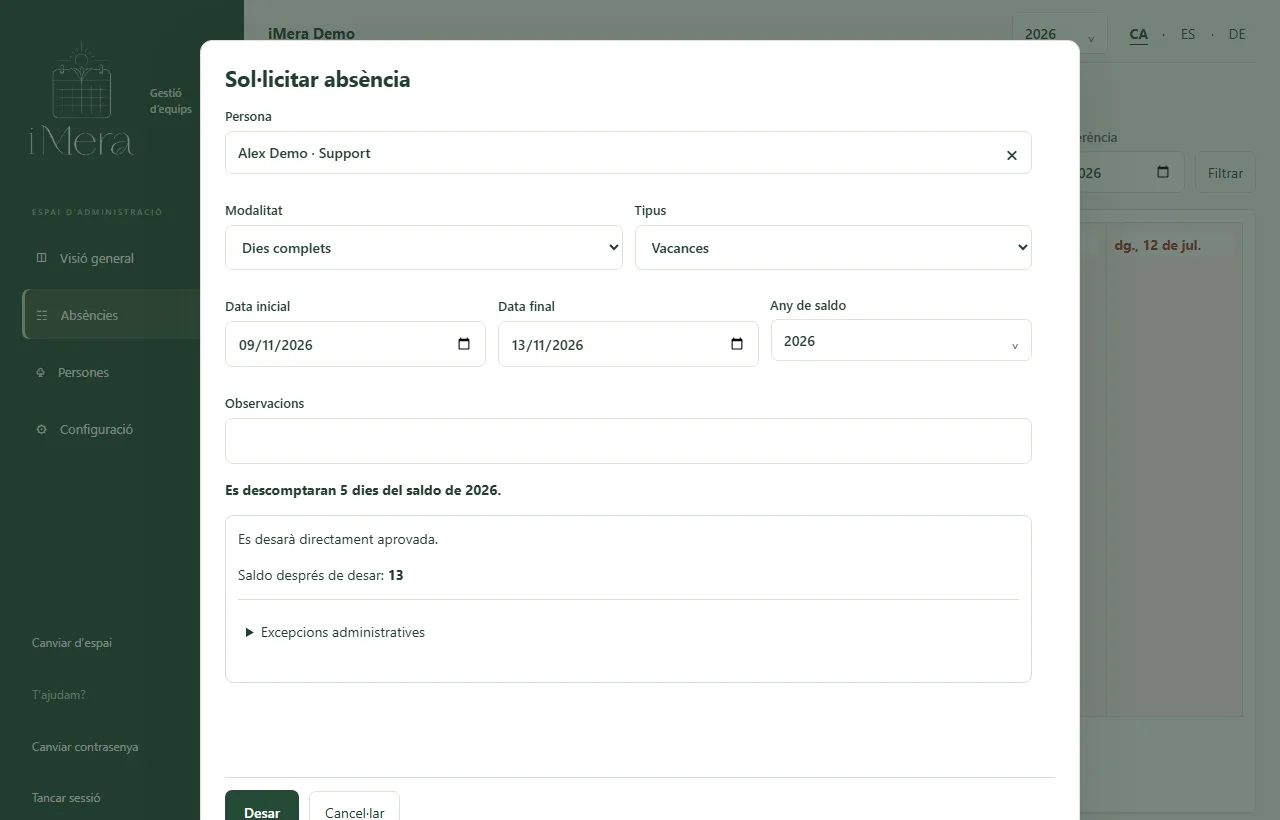The image size is (1280, 820).
Task: Click the Configuració gear icon
Action: pyautogui.click(x=41, y=429)
